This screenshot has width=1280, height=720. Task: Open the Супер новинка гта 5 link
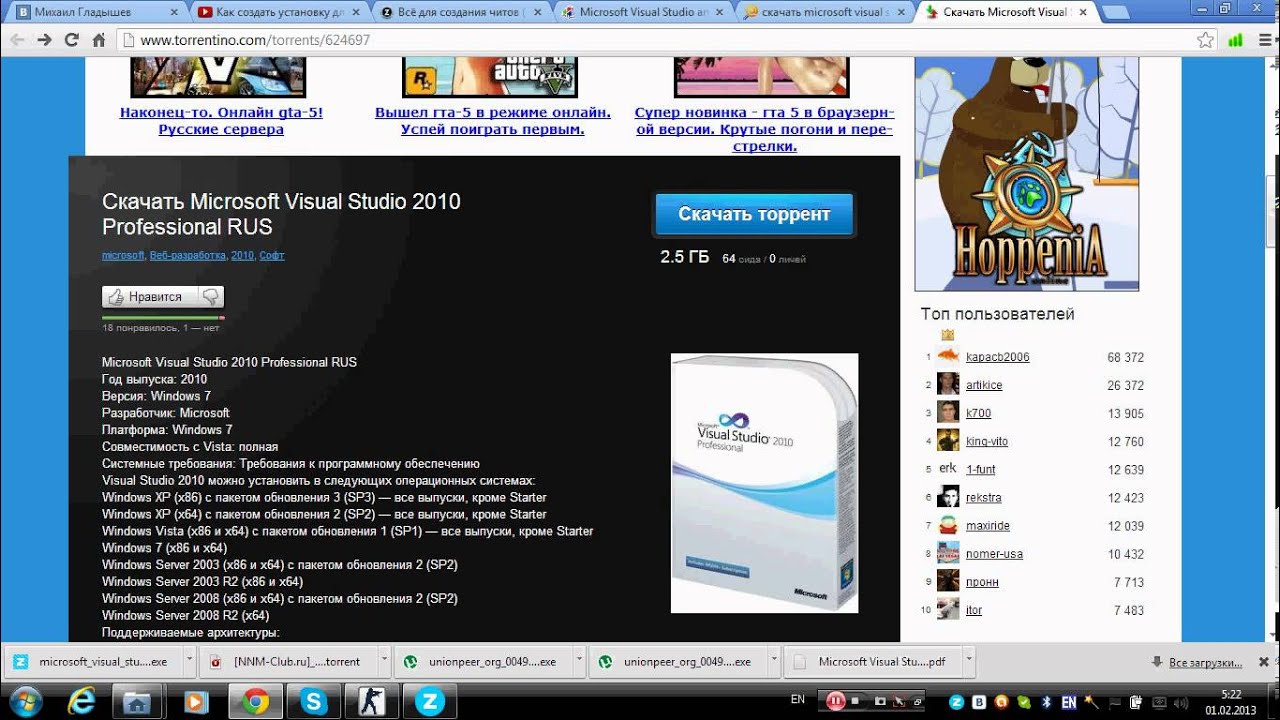764,129
